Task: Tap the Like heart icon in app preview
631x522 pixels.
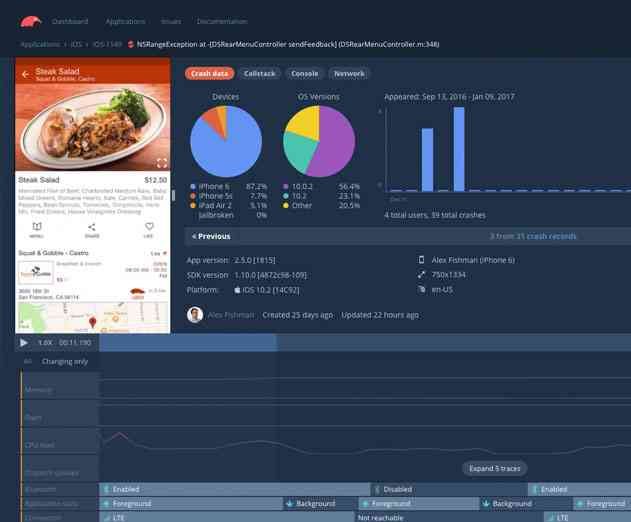Action: (x=148, y=229)
